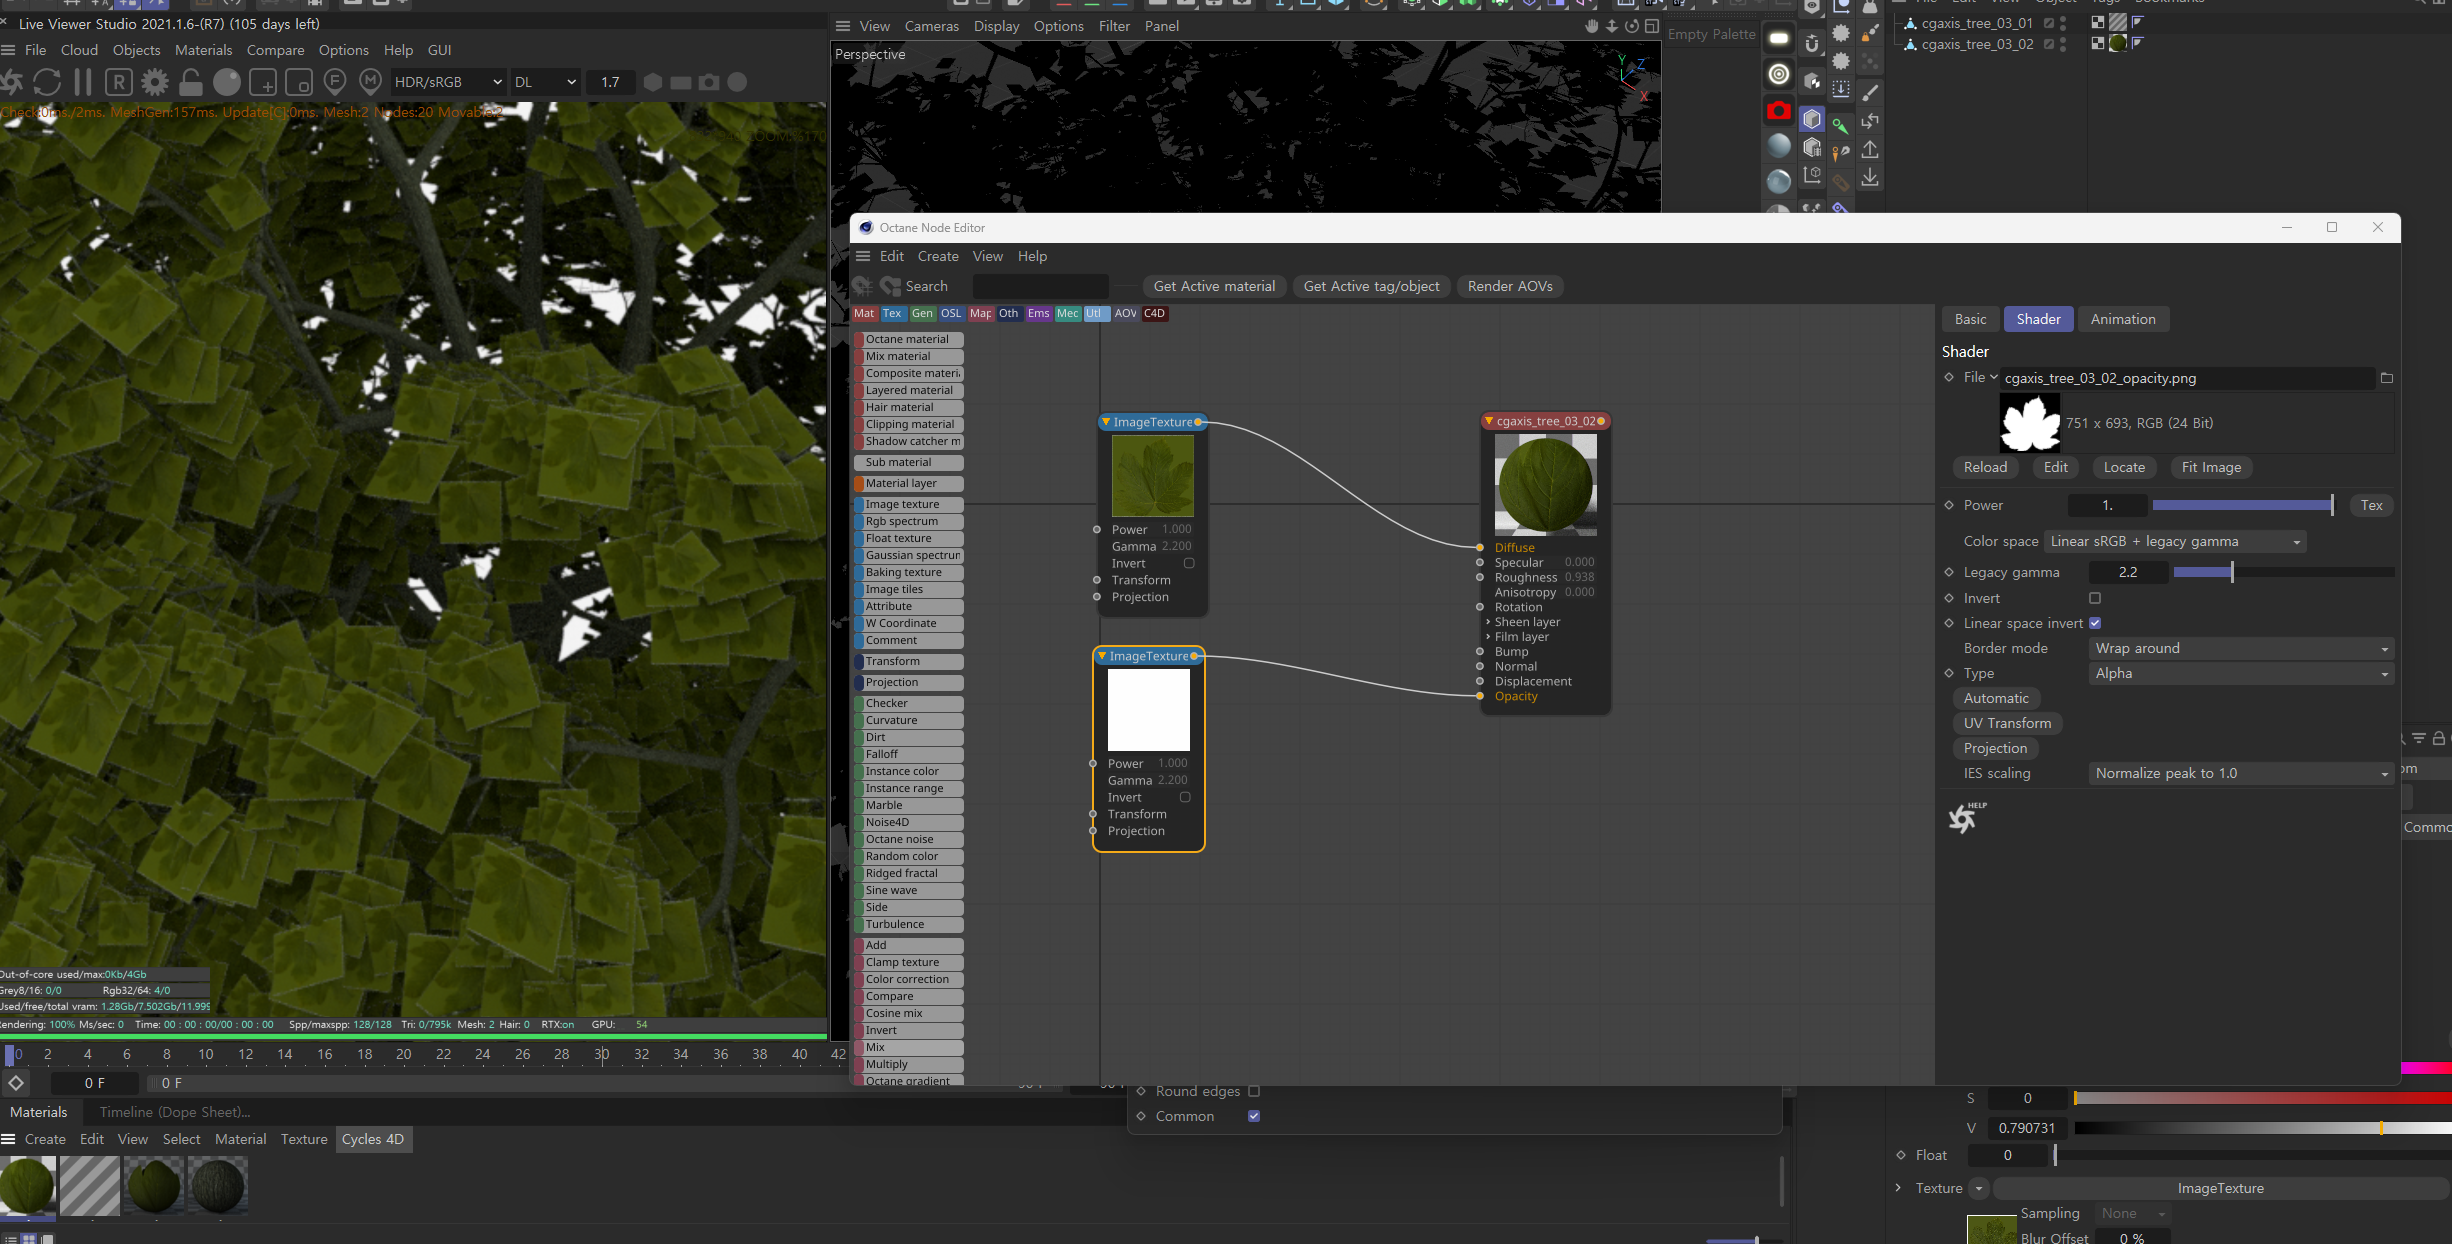The width and height of the screenshot is (2452, 1244).
Task: Click the Edit texture button in Shader
Action: click(2057, 466)
